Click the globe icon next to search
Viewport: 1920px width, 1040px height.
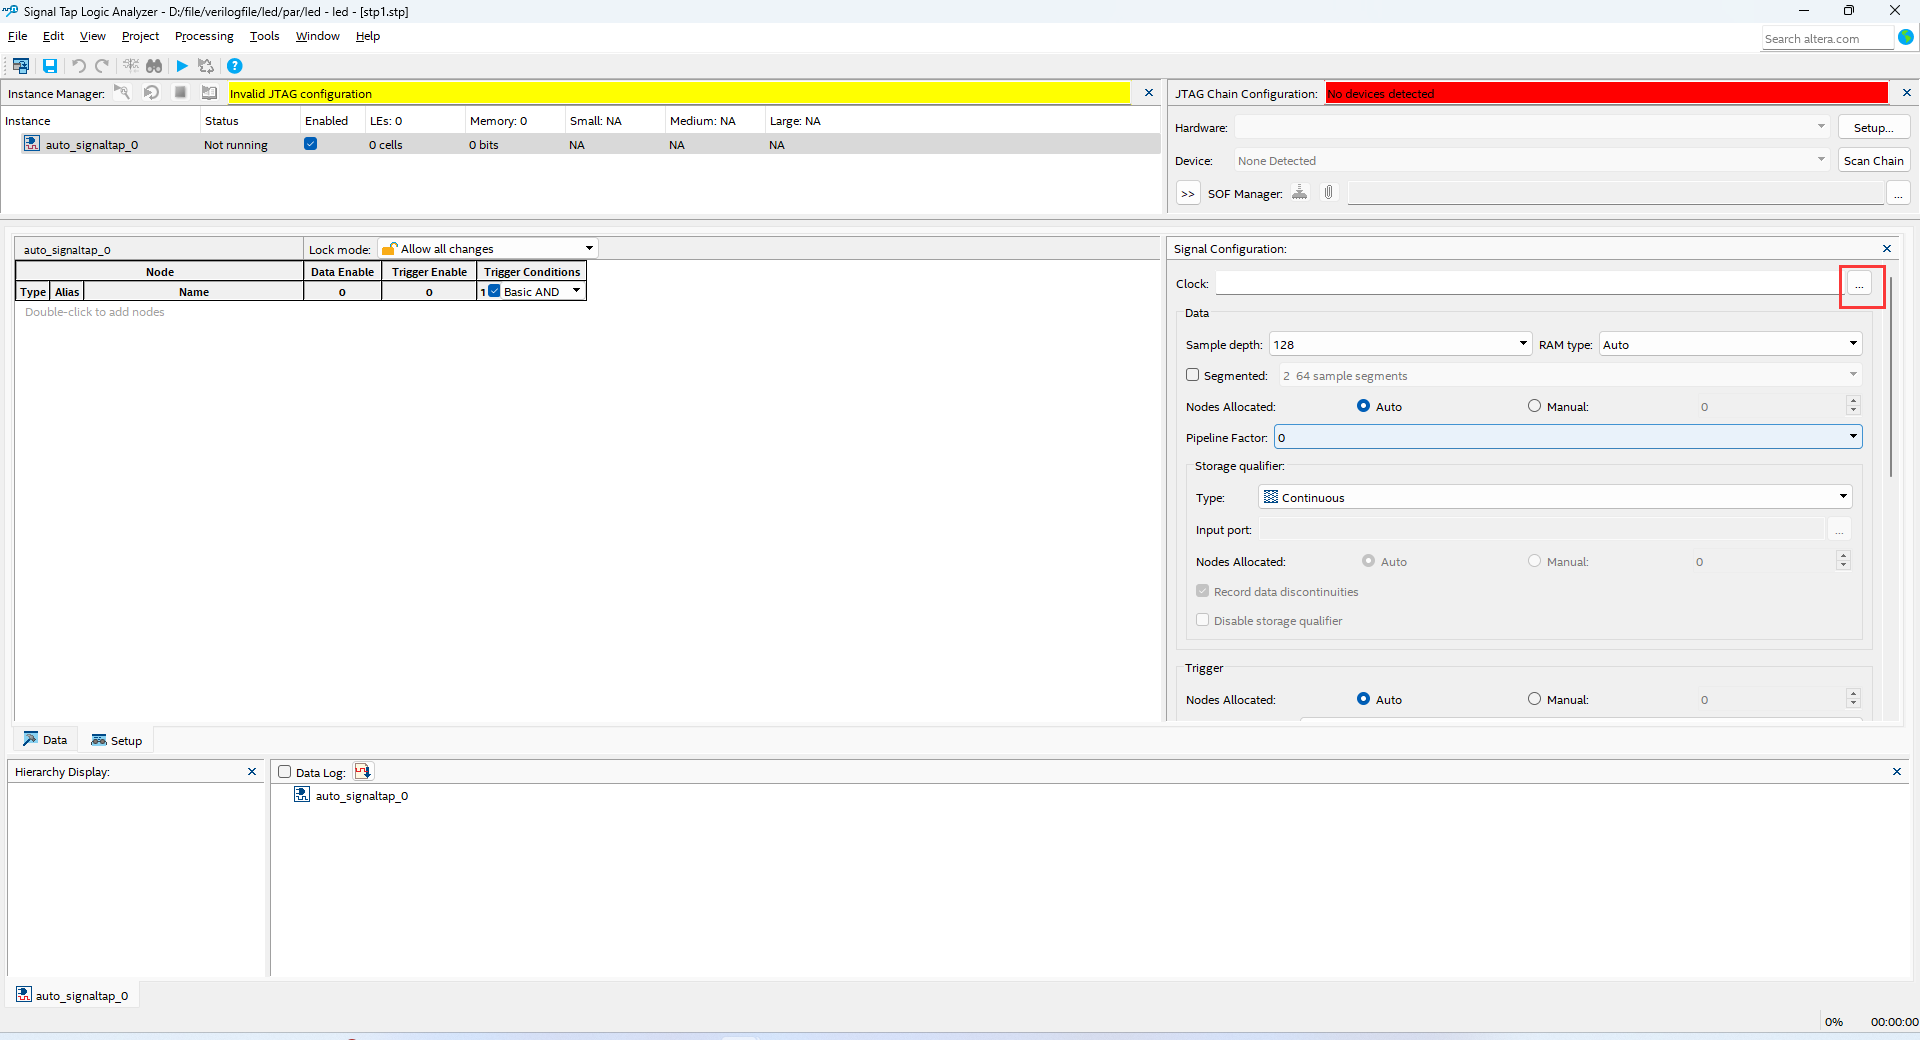point(1906,37)
